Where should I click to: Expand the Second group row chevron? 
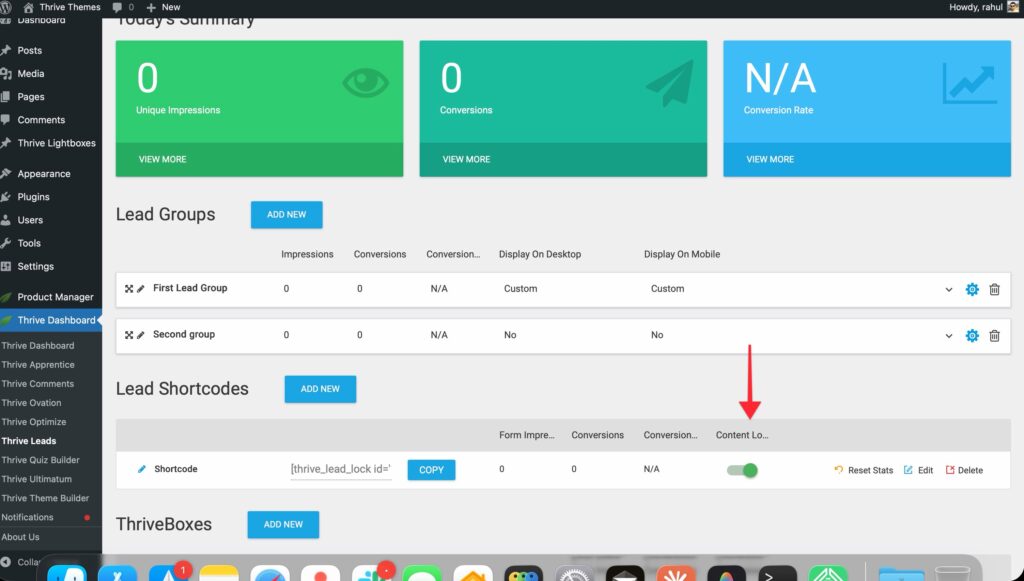point(948,336)
